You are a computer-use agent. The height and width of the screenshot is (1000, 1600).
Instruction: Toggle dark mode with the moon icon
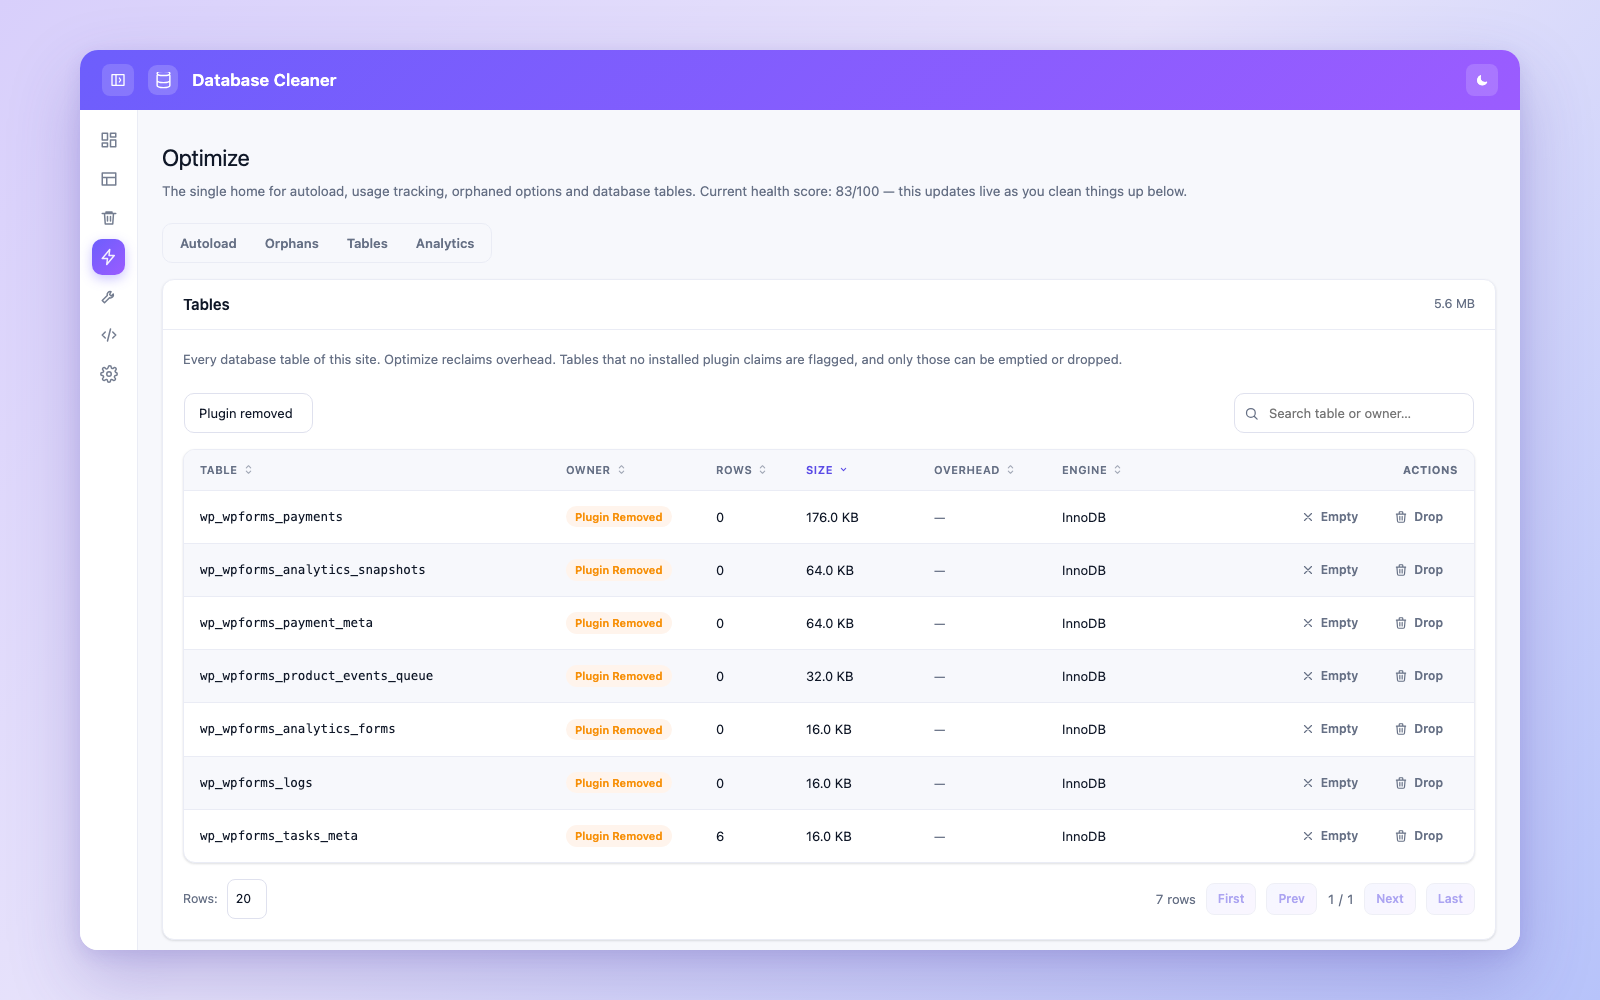point(1482,80)
